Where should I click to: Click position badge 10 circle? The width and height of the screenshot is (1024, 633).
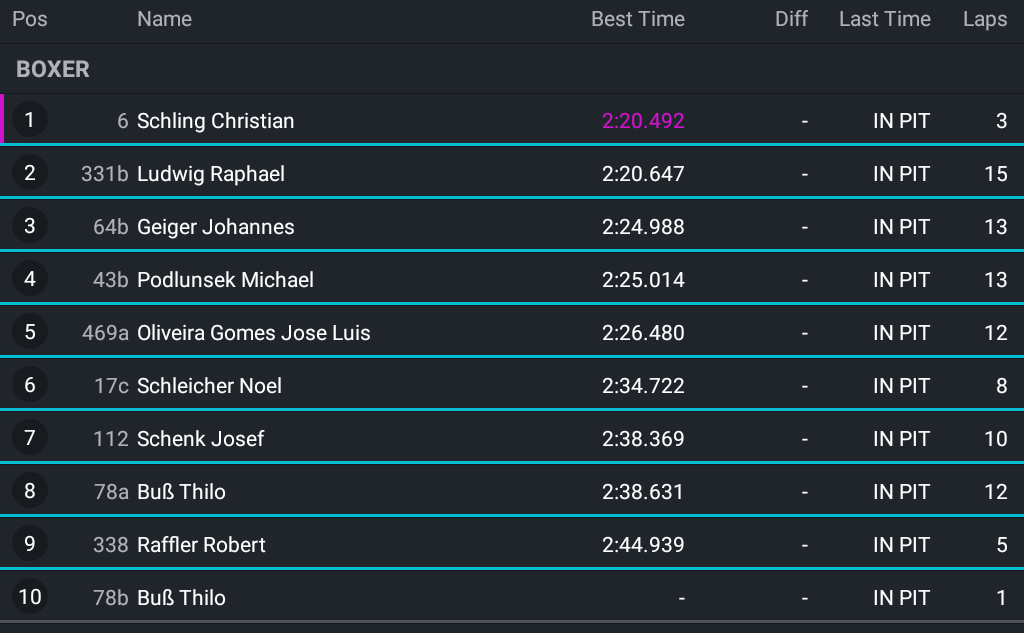[x=29, y=596]
